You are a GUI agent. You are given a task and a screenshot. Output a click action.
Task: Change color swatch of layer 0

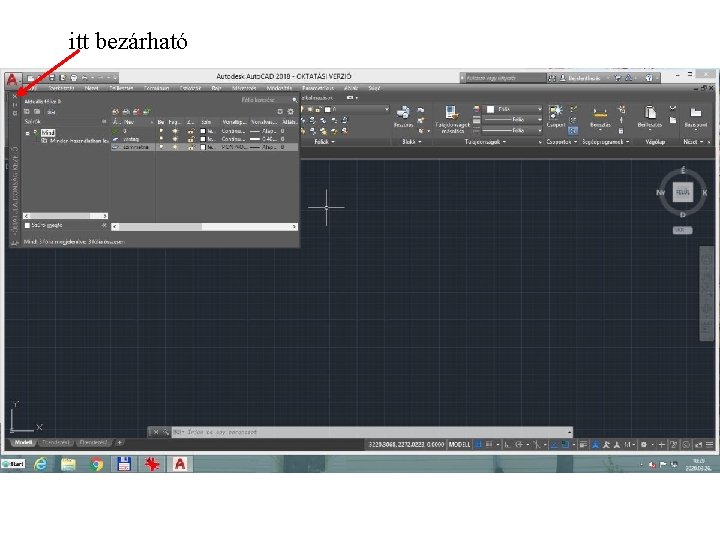tap(203, 131)
